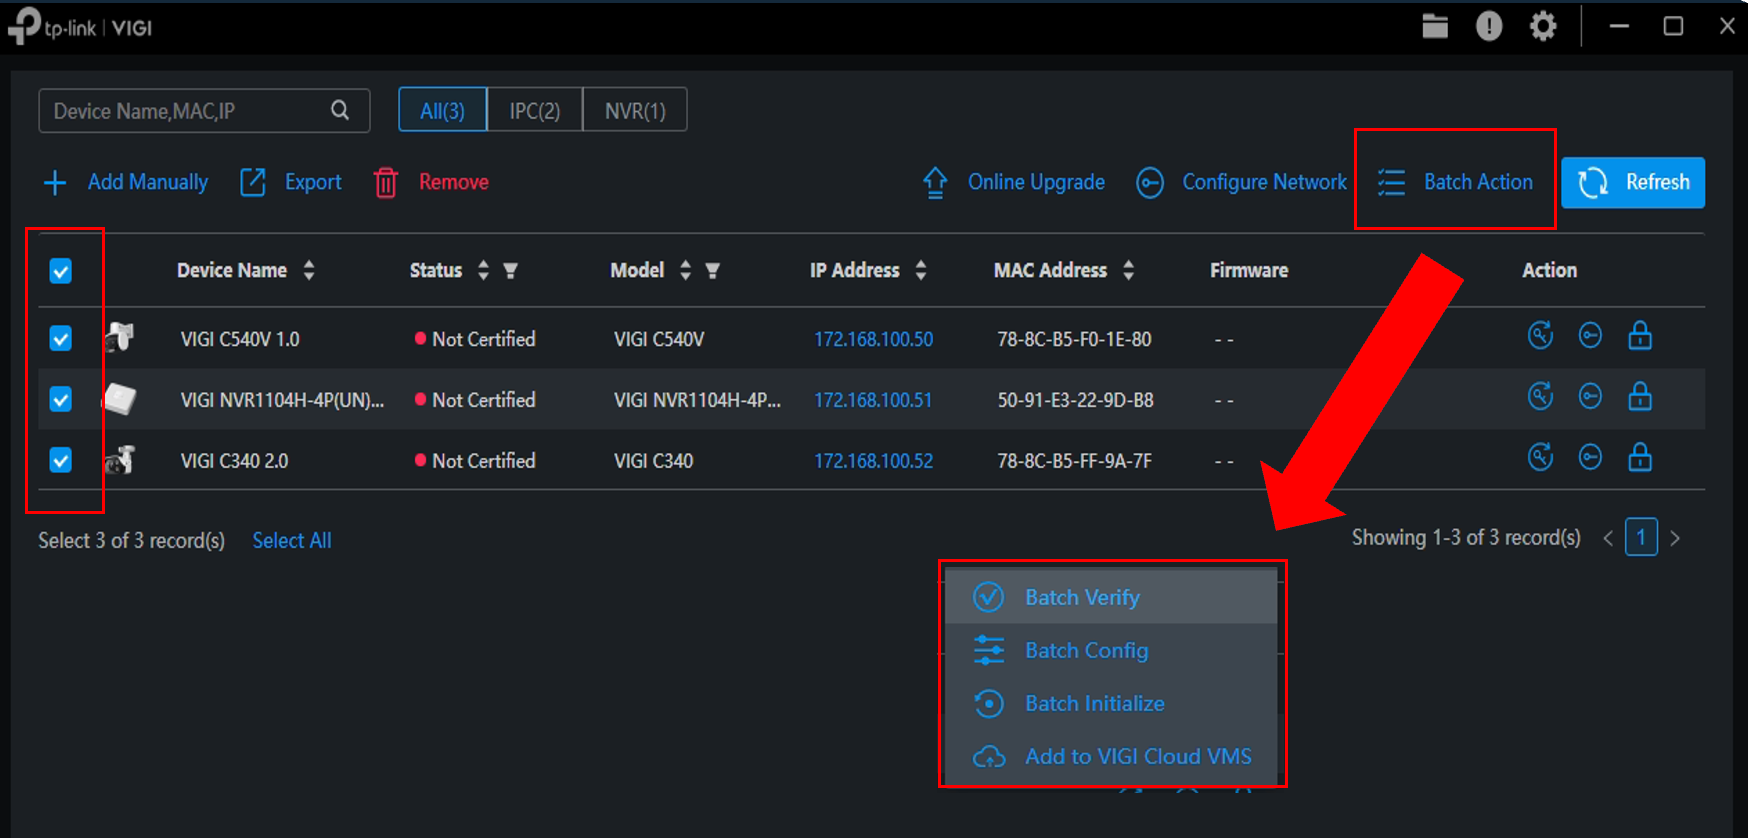Viewport: 1748px width, 838px height.
Task: Click the Not Certified status for VIGI C340 2.0
Action: tap(475, 461)
